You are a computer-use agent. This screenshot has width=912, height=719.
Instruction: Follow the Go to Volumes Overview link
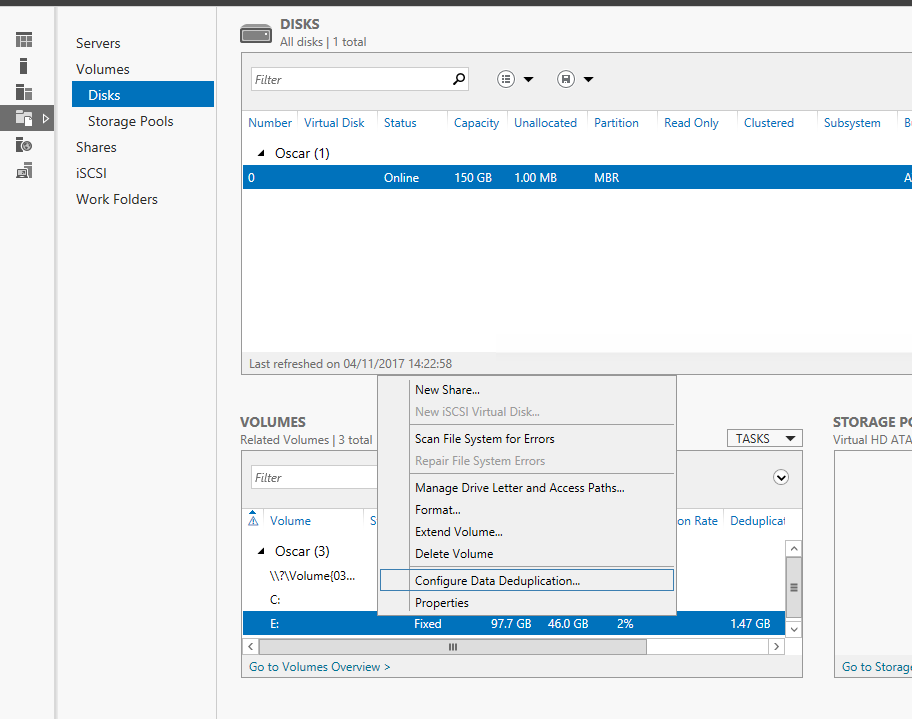[319, 667]
